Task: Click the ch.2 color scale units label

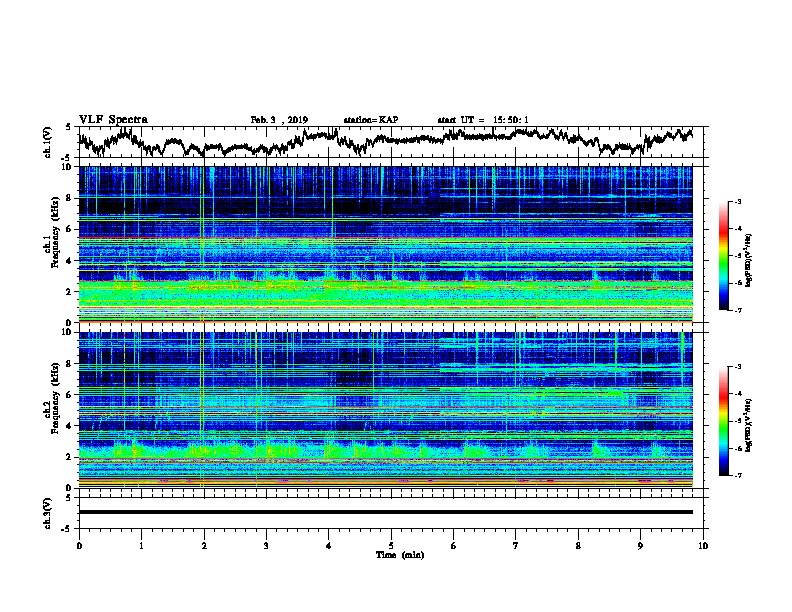Action: 749,425
